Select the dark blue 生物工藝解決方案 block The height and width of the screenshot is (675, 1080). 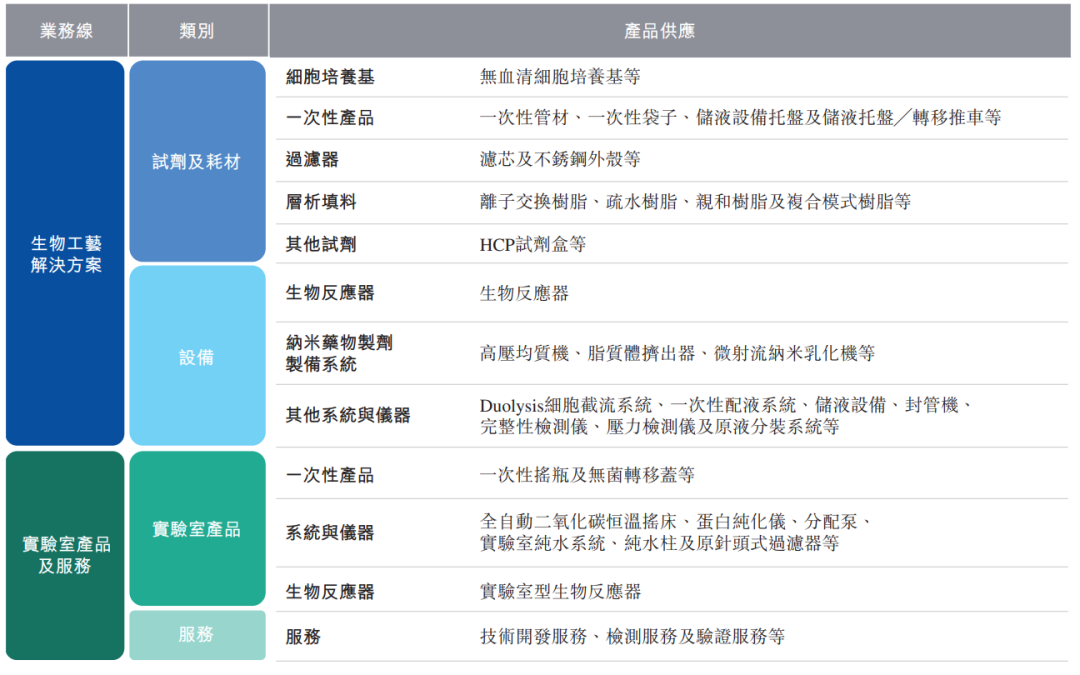66,254
